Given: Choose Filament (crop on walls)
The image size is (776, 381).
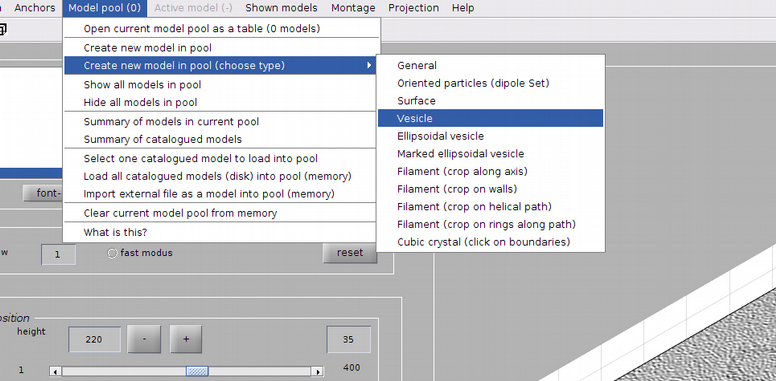Looking at the screenshot, I should [x=490, y=189].
